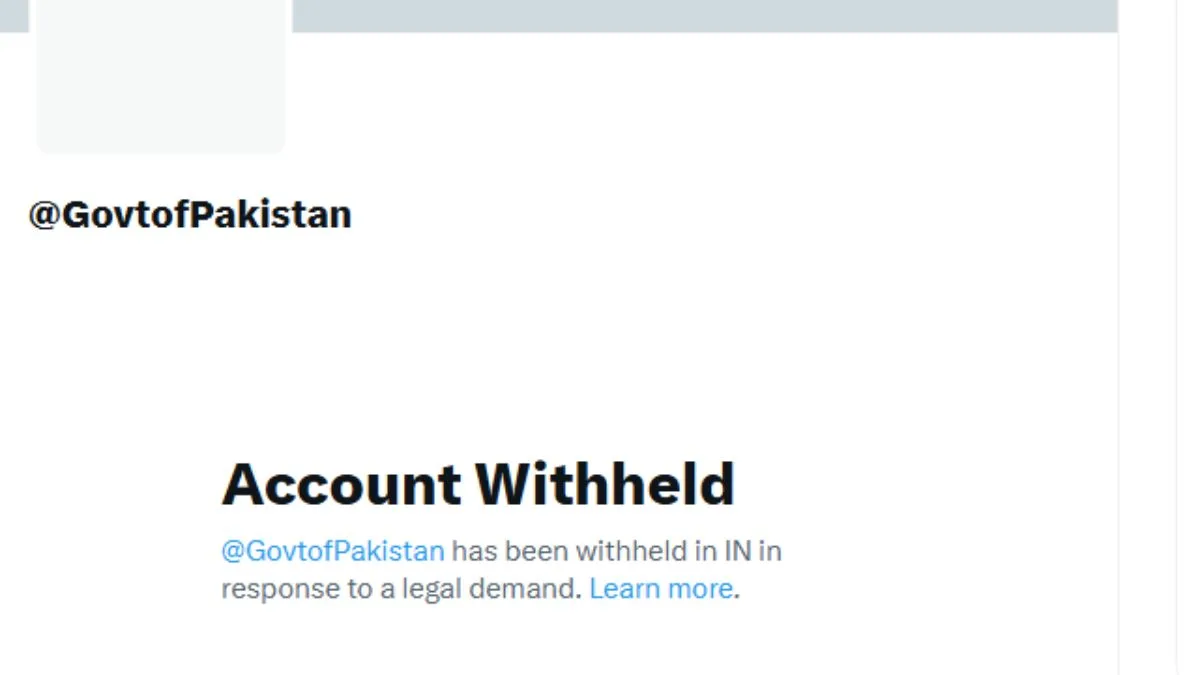This screenshot has height=675, width=1200.
Task: Click the word 'more' in Learn more
Action: tap(700, 589)
